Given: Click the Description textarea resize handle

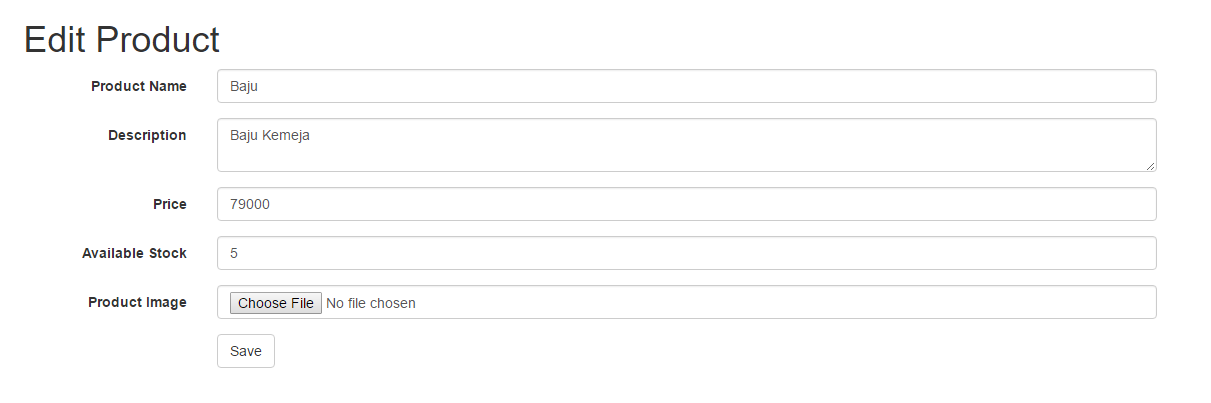Looking at the screenshot, I should click(x=1151, y=166).
